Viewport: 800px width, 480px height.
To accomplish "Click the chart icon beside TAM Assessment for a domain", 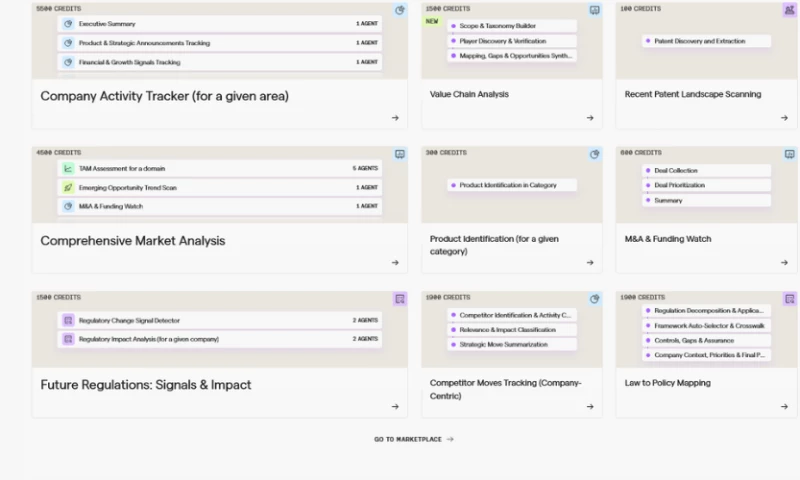I will click(68, 168).
